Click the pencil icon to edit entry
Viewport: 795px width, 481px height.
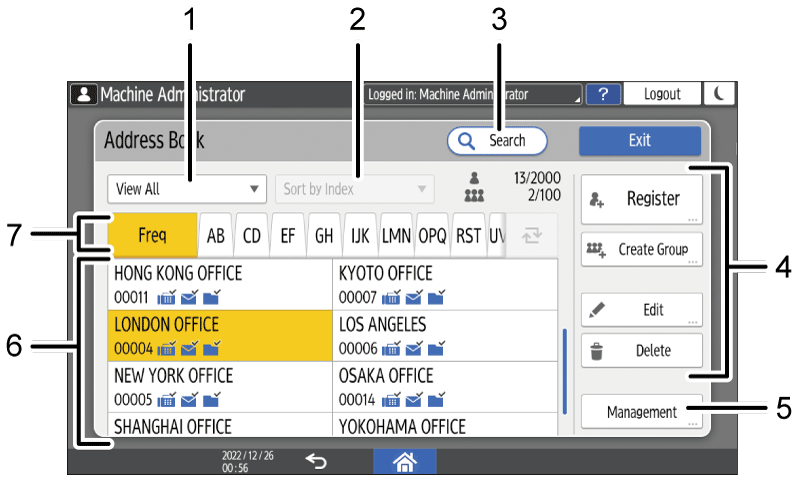tap(598, 310)
